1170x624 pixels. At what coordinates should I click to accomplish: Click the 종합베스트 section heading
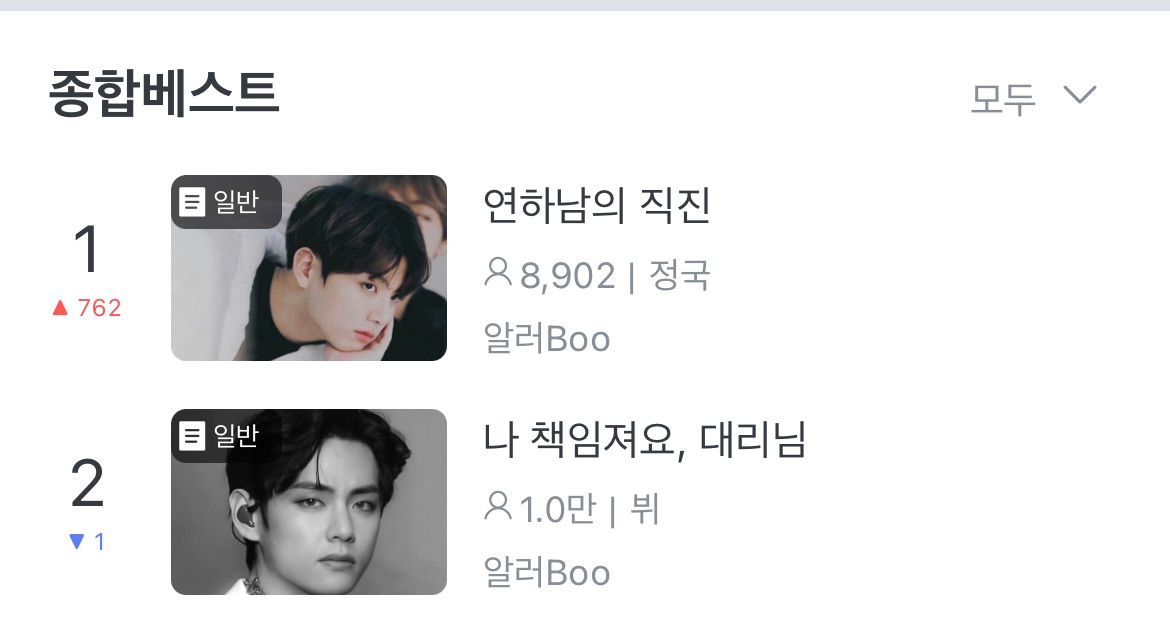pos(164,93)
